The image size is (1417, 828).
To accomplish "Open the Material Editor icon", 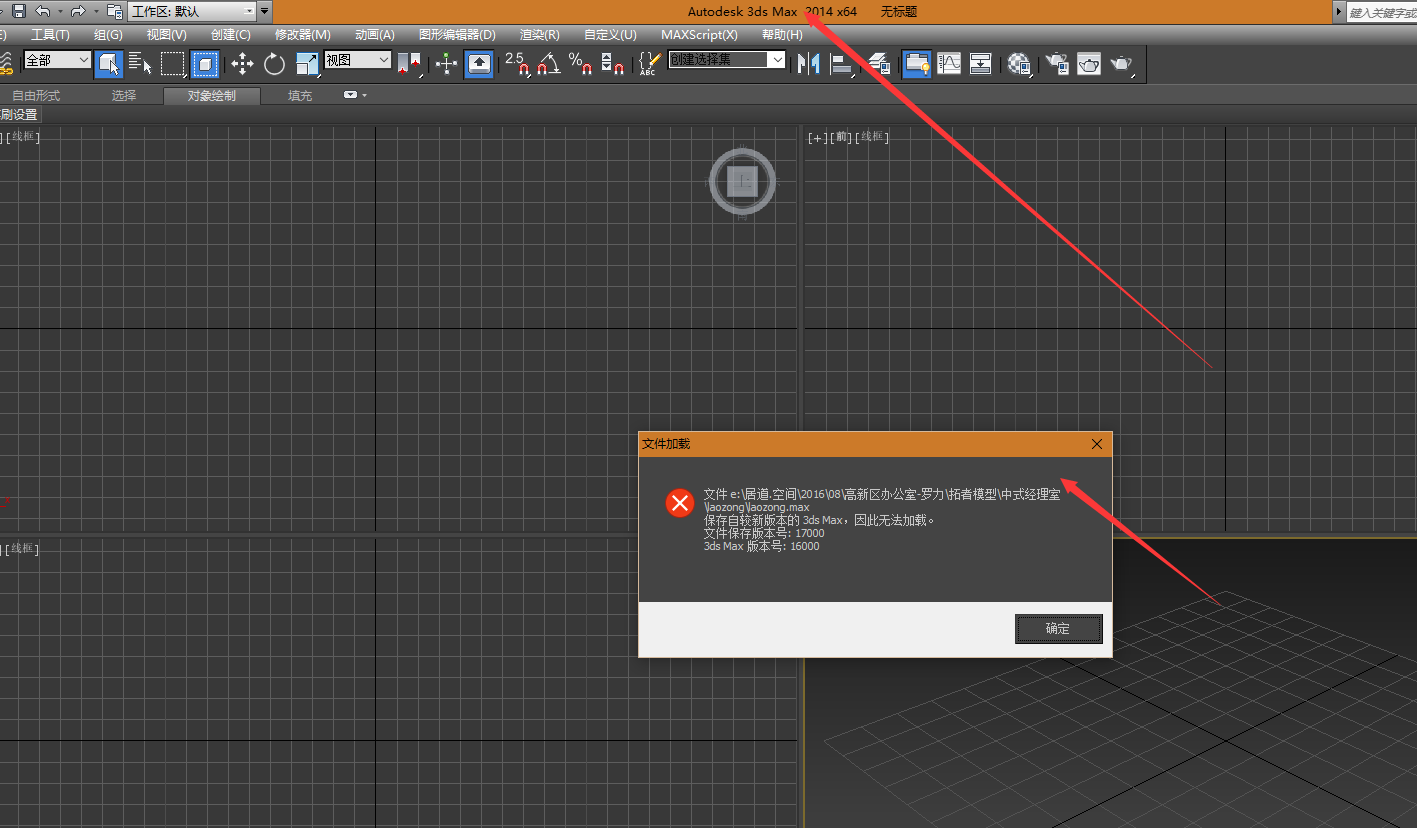I will 1019,64.
